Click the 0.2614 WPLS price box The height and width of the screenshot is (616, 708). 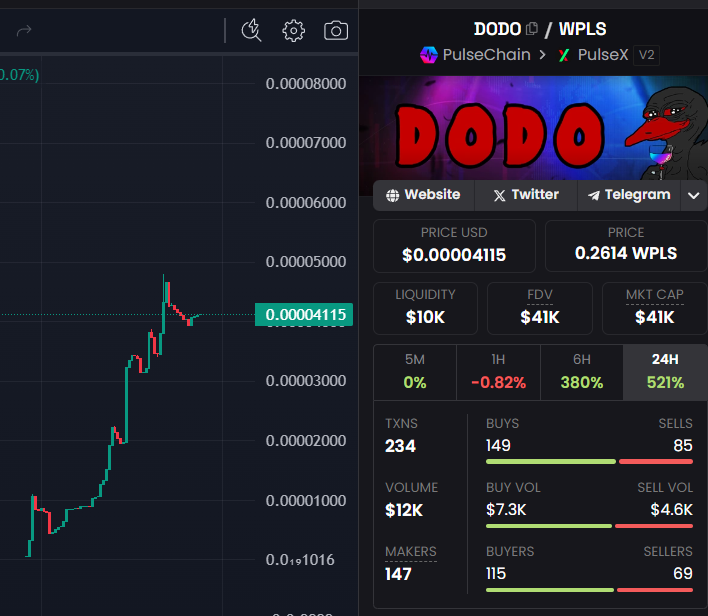tap(626, 246)
